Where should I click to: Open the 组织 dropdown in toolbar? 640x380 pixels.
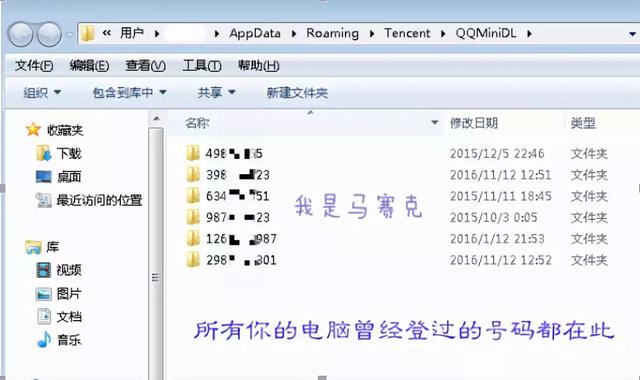[42, 93]
